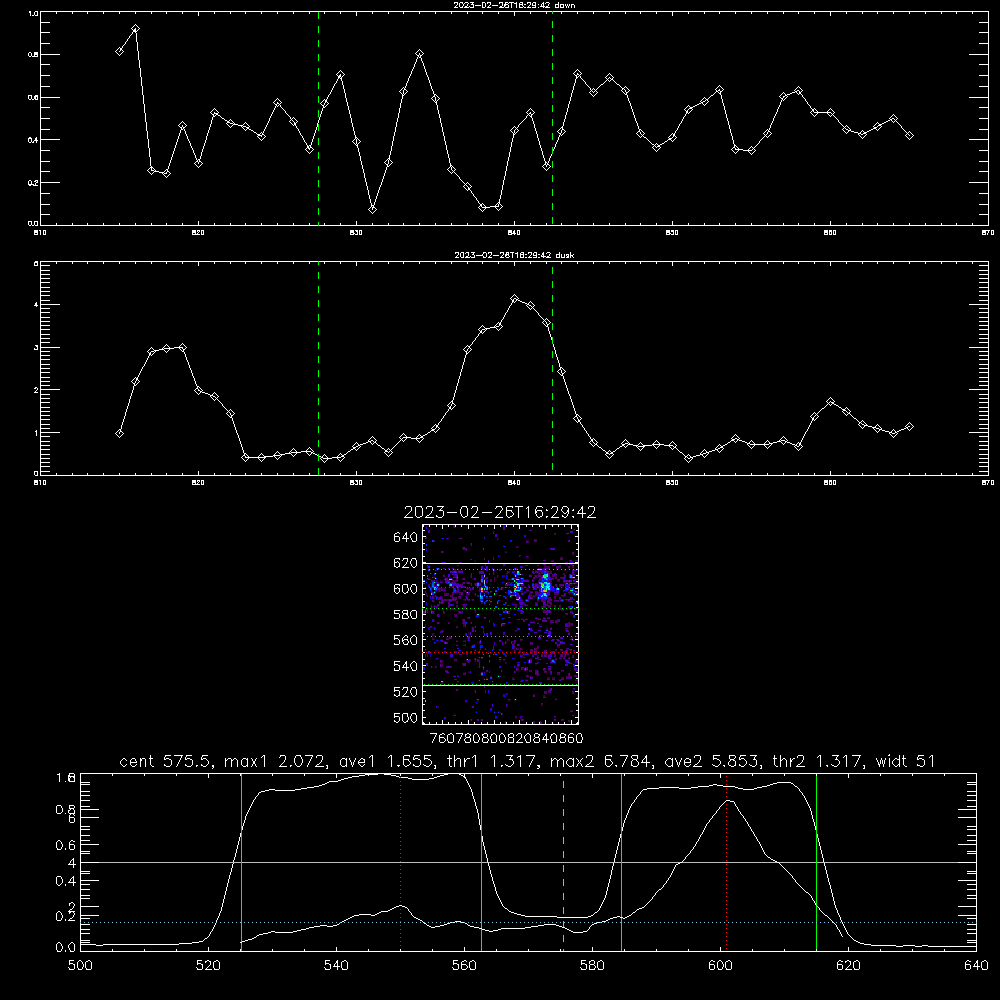Select the red dotted line near 550 in the bottom plot
The height and width of the screenshot is (1000, 1000).
pos(401,862)
